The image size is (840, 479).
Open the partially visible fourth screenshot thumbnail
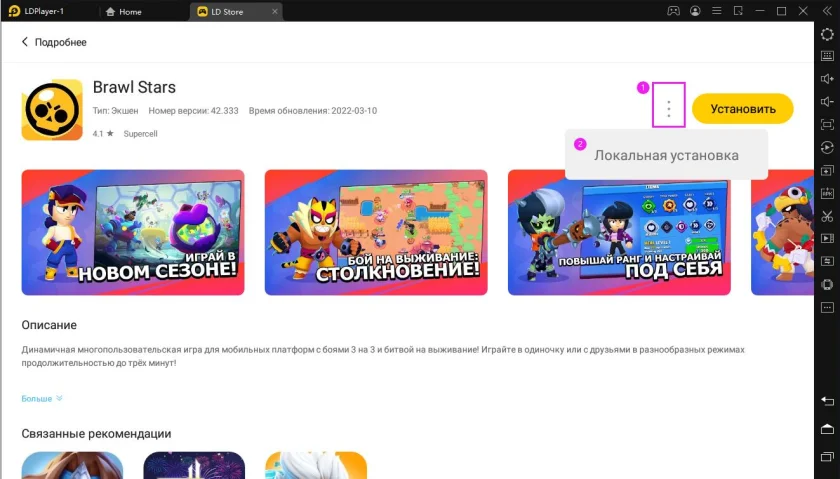782,233
